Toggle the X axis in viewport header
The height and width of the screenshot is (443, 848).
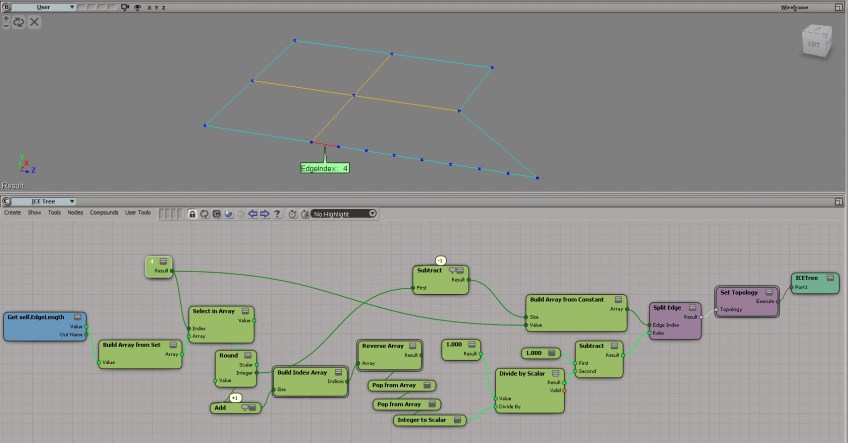click(x=147, y=7)
